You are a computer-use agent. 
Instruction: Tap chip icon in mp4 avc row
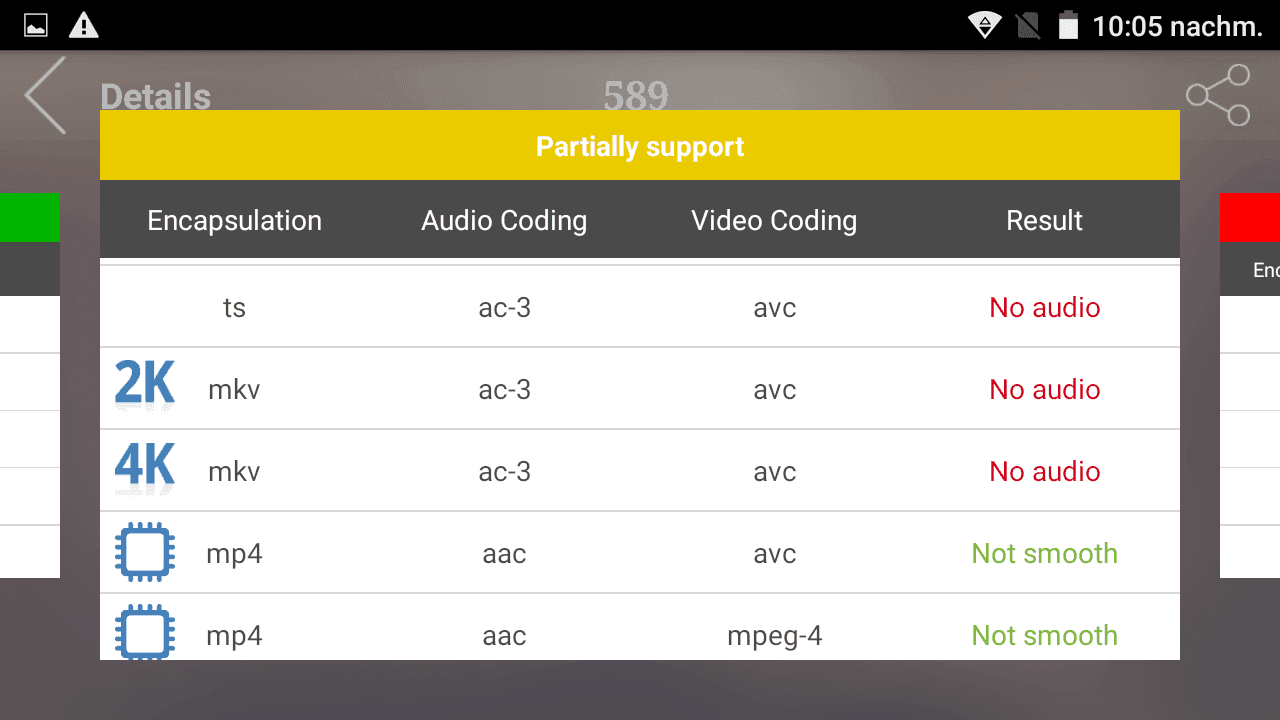click(x=145, y=553)
